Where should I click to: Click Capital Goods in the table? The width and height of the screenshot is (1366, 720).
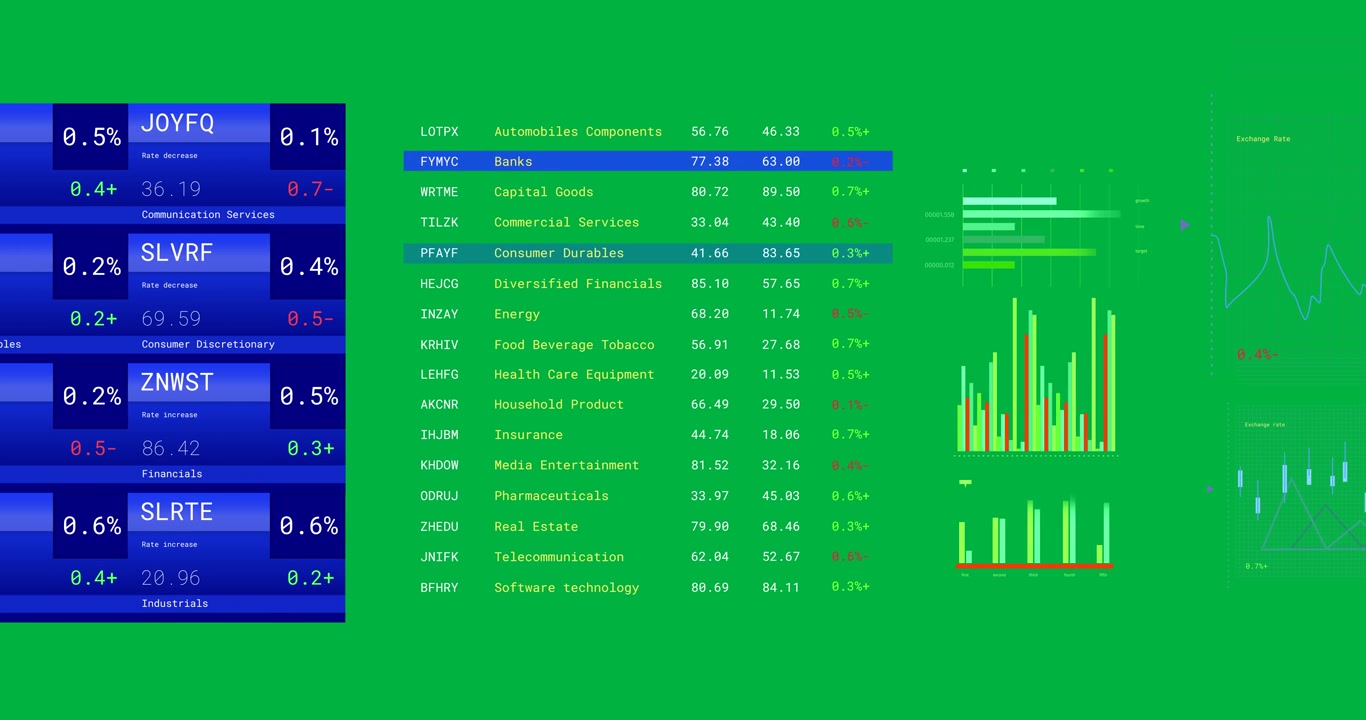(544, 192)
